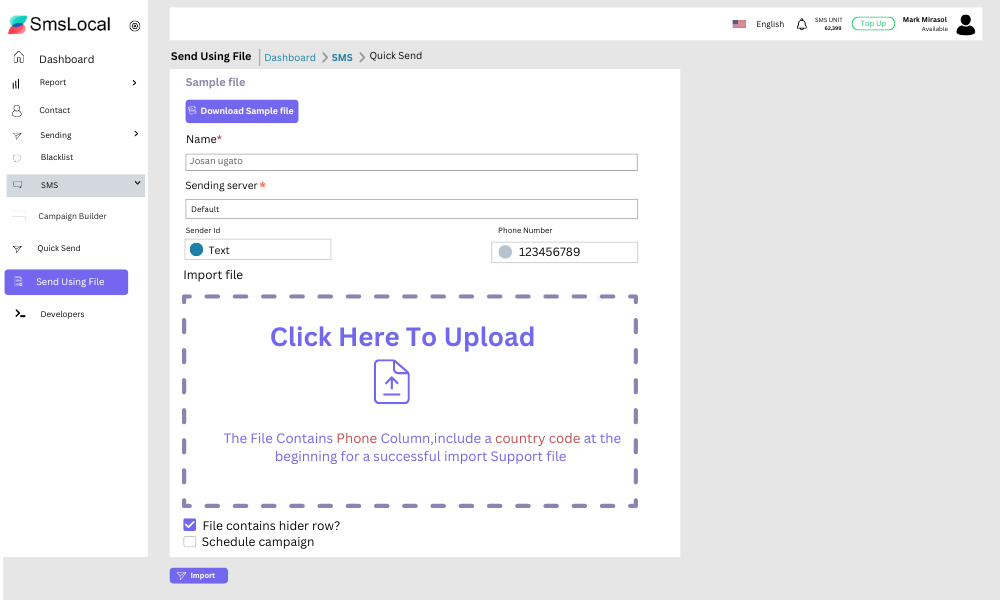Click the US flag language icon
1000x600 pixels.
pyautogui.click(x=739, y=24)
